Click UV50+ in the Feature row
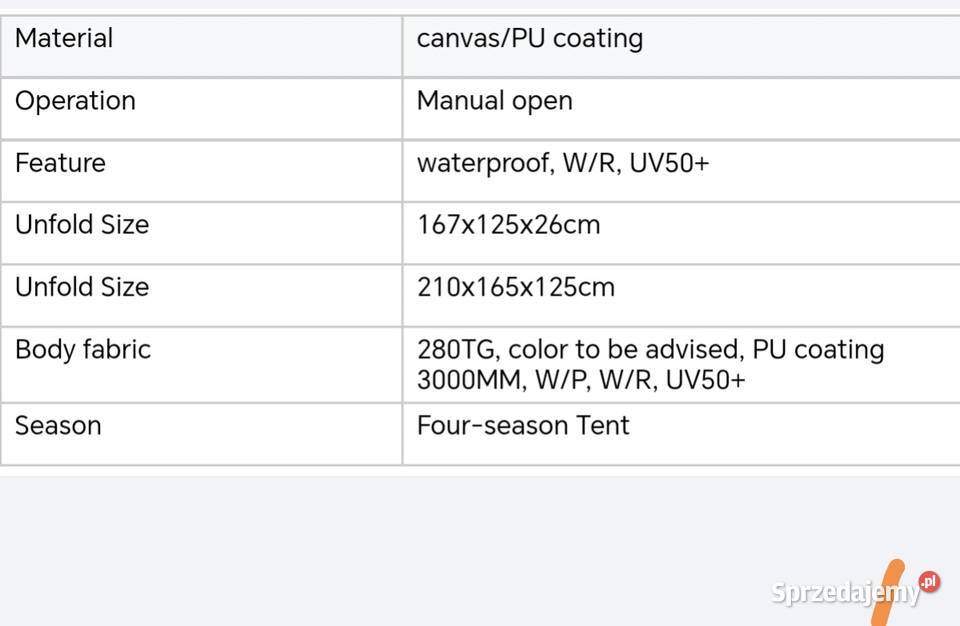Viewport: 960px width, 626px height. coord(671,163)
